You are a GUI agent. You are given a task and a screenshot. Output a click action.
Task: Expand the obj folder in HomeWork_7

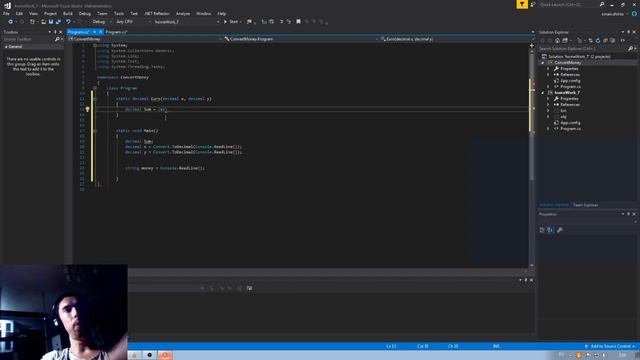point(548,117)
